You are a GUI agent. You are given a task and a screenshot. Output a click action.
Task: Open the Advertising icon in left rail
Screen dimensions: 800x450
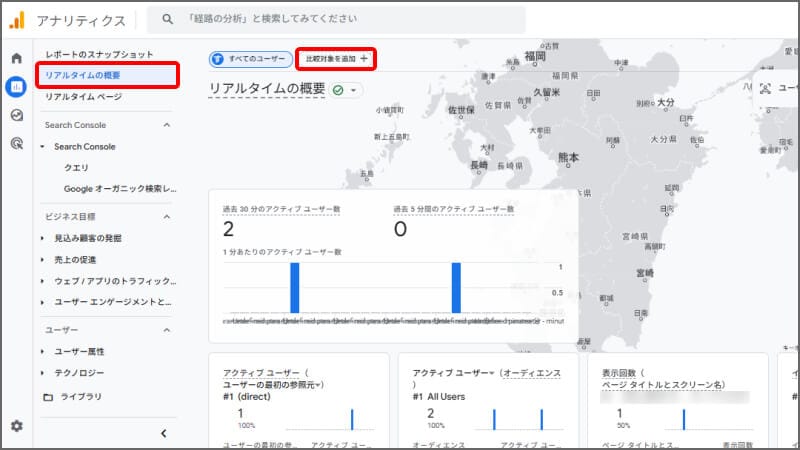pos(16,144)
